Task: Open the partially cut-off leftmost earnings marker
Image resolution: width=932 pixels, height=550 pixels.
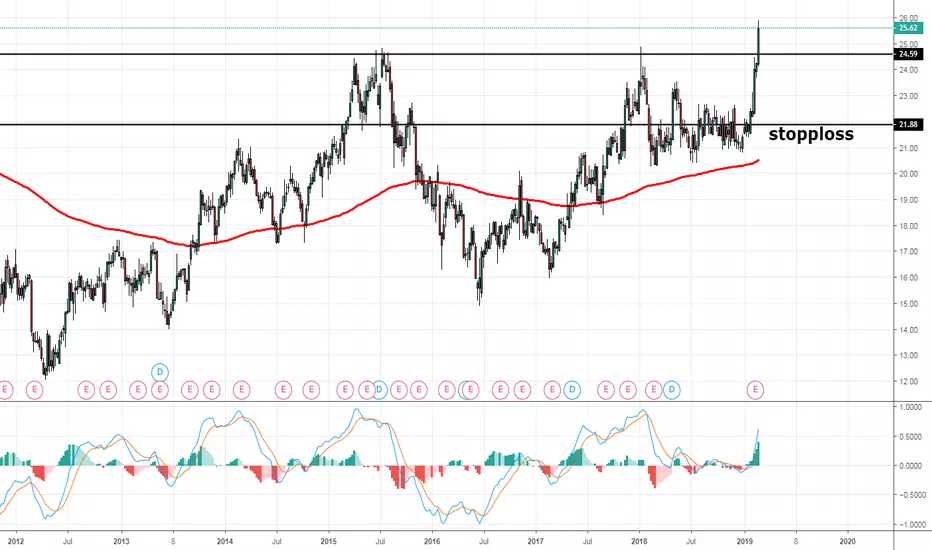Action: pyautogui.click(x=5, y=390)
